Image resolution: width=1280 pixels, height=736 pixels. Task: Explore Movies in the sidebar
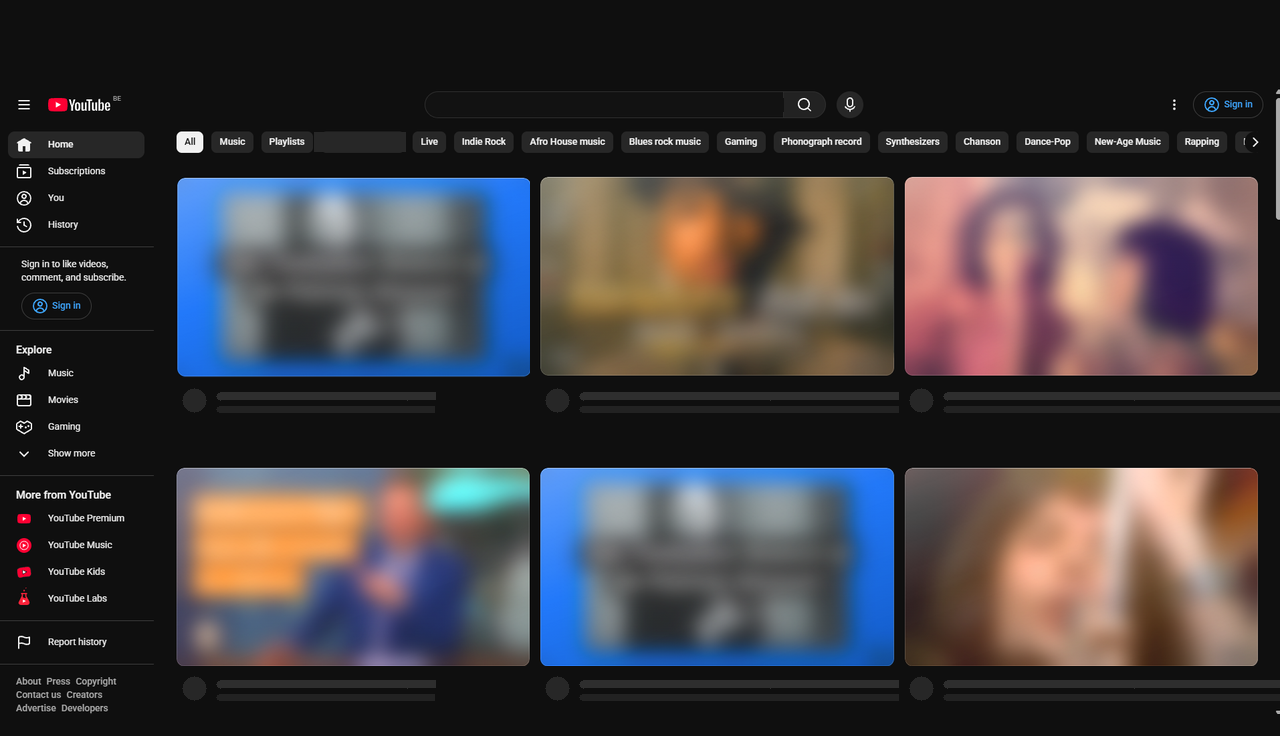tap(76, 400)
